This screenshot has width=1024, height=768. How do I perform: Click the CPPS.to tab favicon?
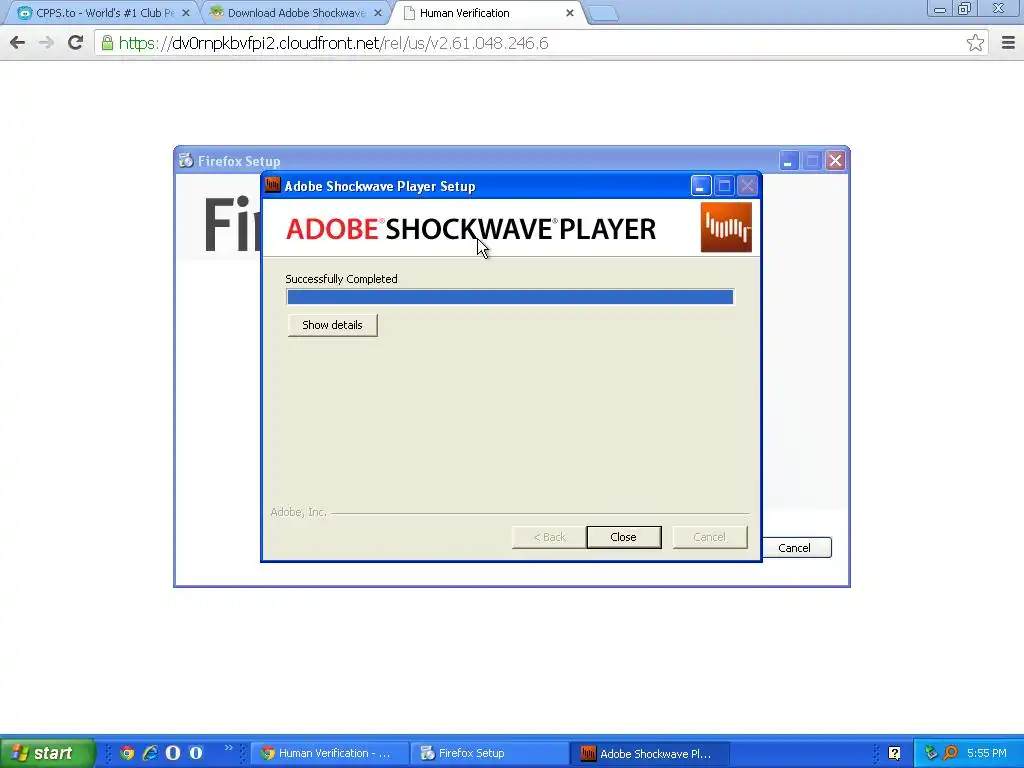pyautogui.click(x=24, y=13)
